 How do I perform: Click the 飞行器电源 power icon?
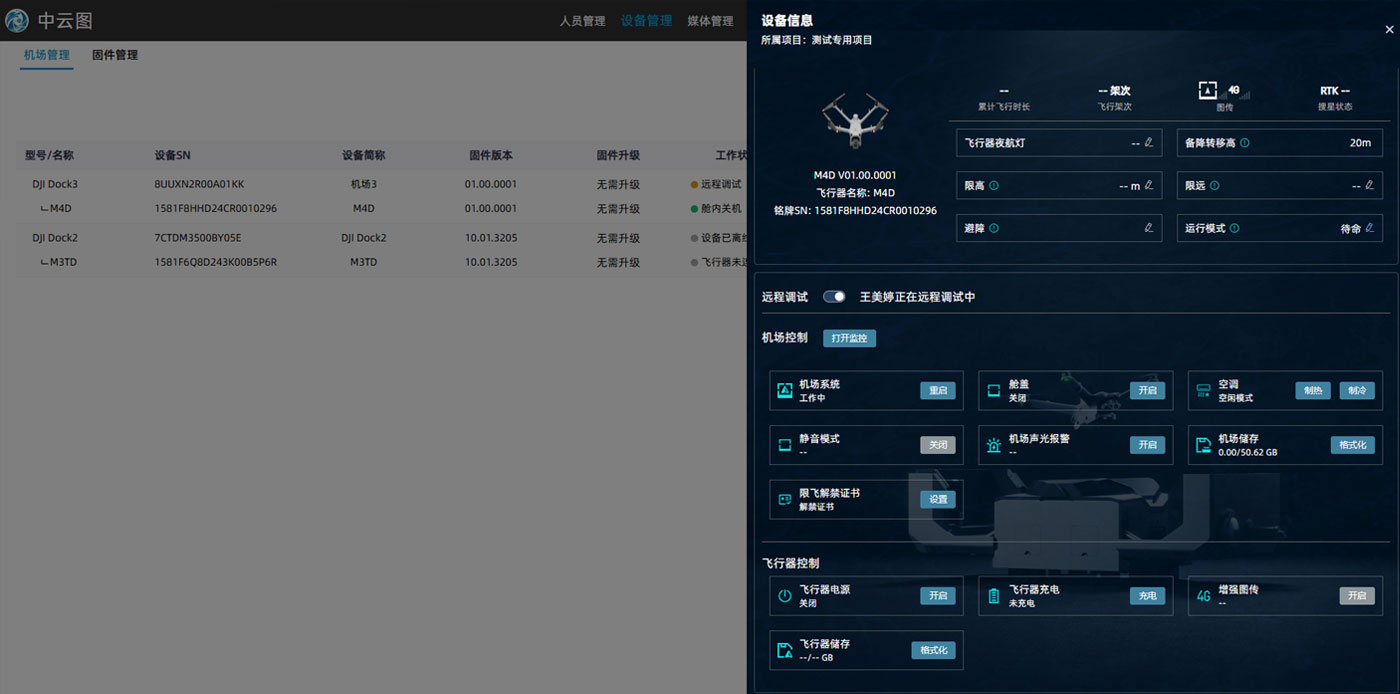pos(785,596)
